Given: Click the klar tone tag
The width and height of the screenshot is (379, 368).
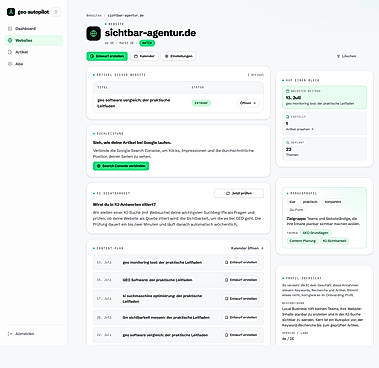Looking at the screenshot, I should 292,202.
